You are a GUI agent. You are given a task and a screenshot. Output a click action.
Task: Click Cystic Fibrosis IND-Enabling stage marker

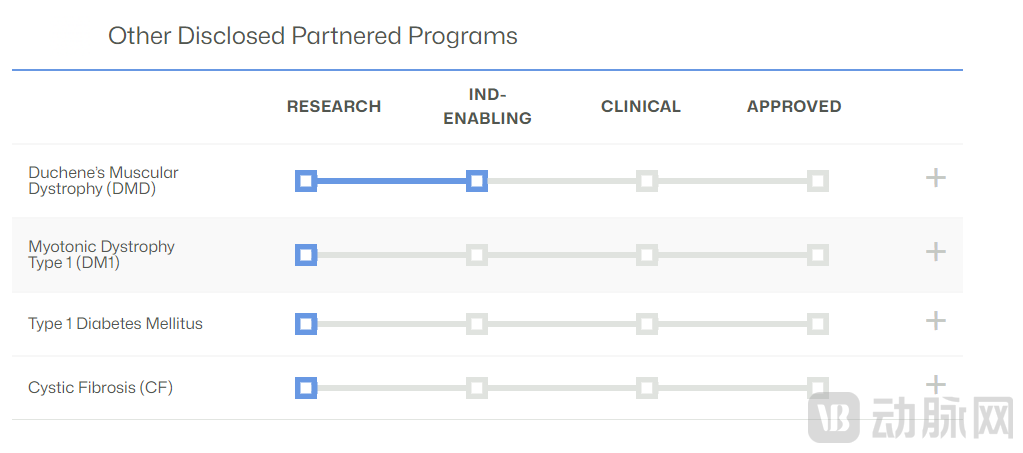click(477, 388)
